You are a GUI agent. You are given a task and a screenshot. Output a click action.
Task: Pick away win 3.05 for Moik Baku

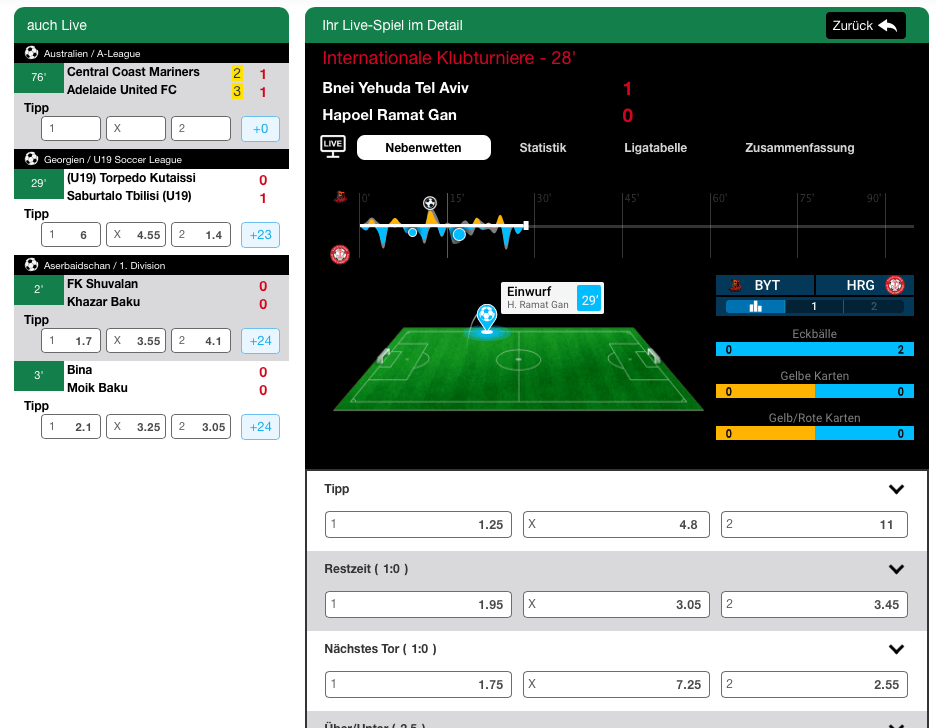[201, 427]
